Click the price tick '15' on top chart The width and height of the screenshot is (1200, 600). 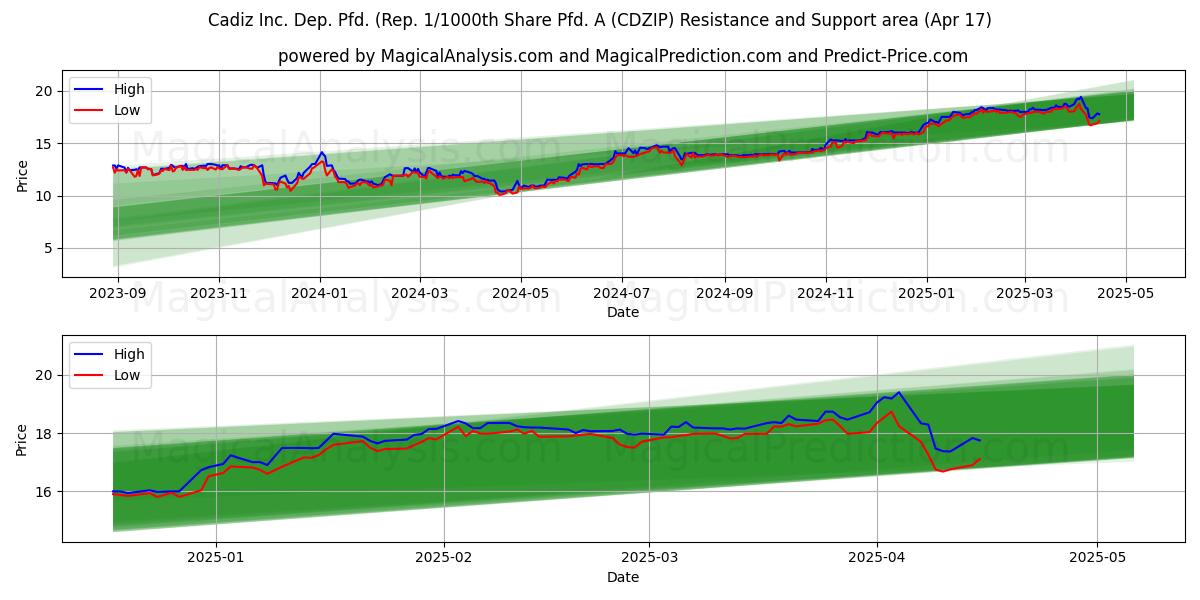click(x=45, y=144)
